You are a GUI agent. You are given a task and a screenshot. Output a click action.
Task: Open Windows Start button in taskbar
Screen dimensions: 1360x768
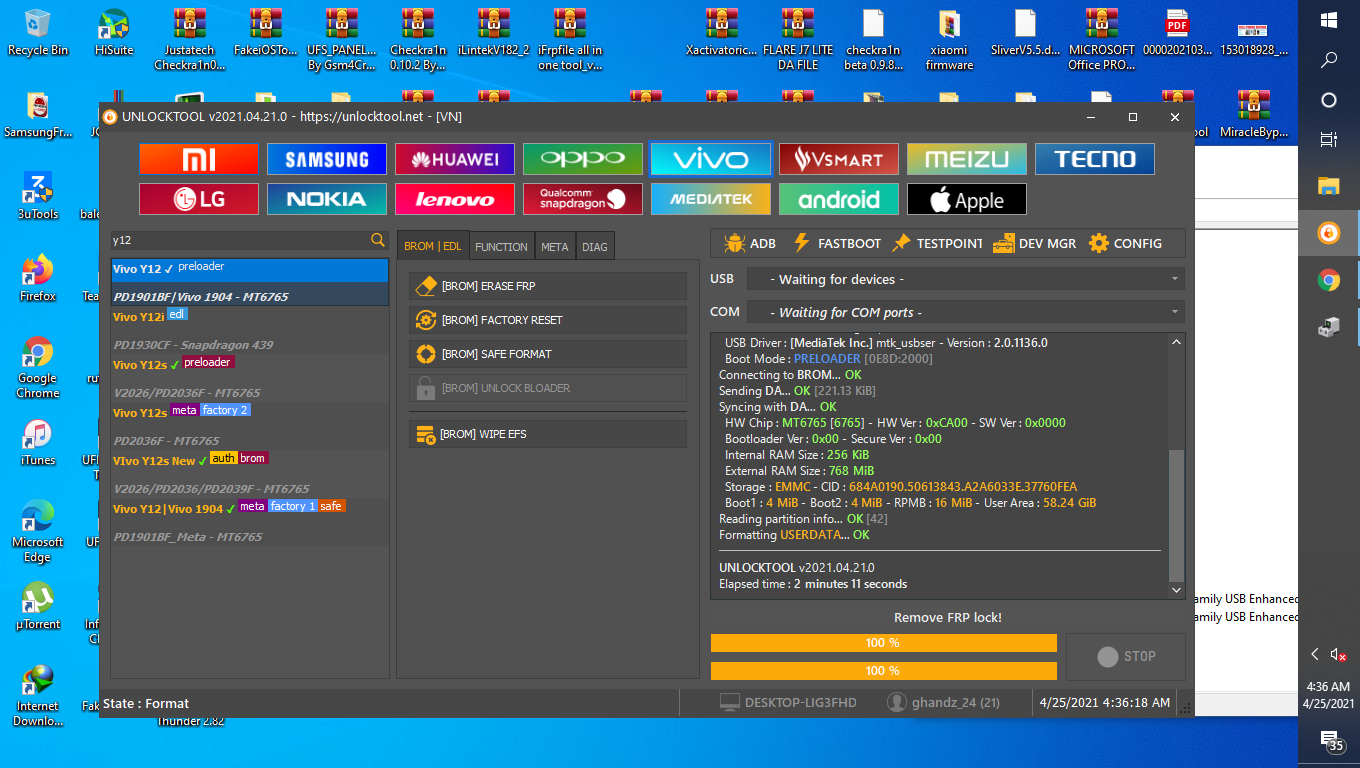[1329, 20]
